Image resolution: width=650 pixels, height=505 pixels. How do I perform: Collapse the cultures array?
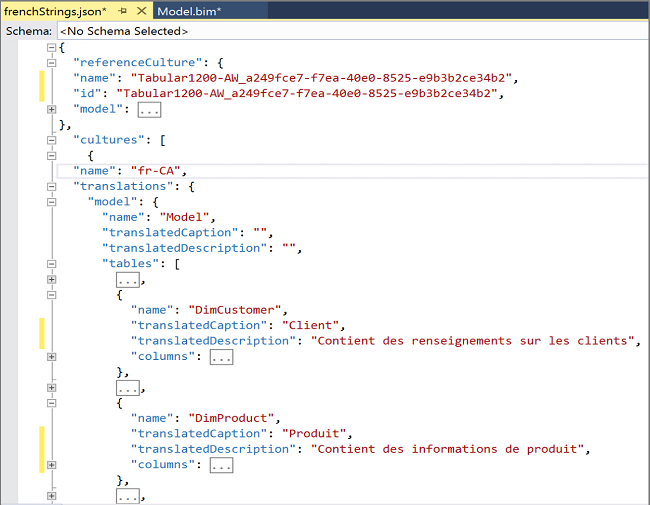51,140
